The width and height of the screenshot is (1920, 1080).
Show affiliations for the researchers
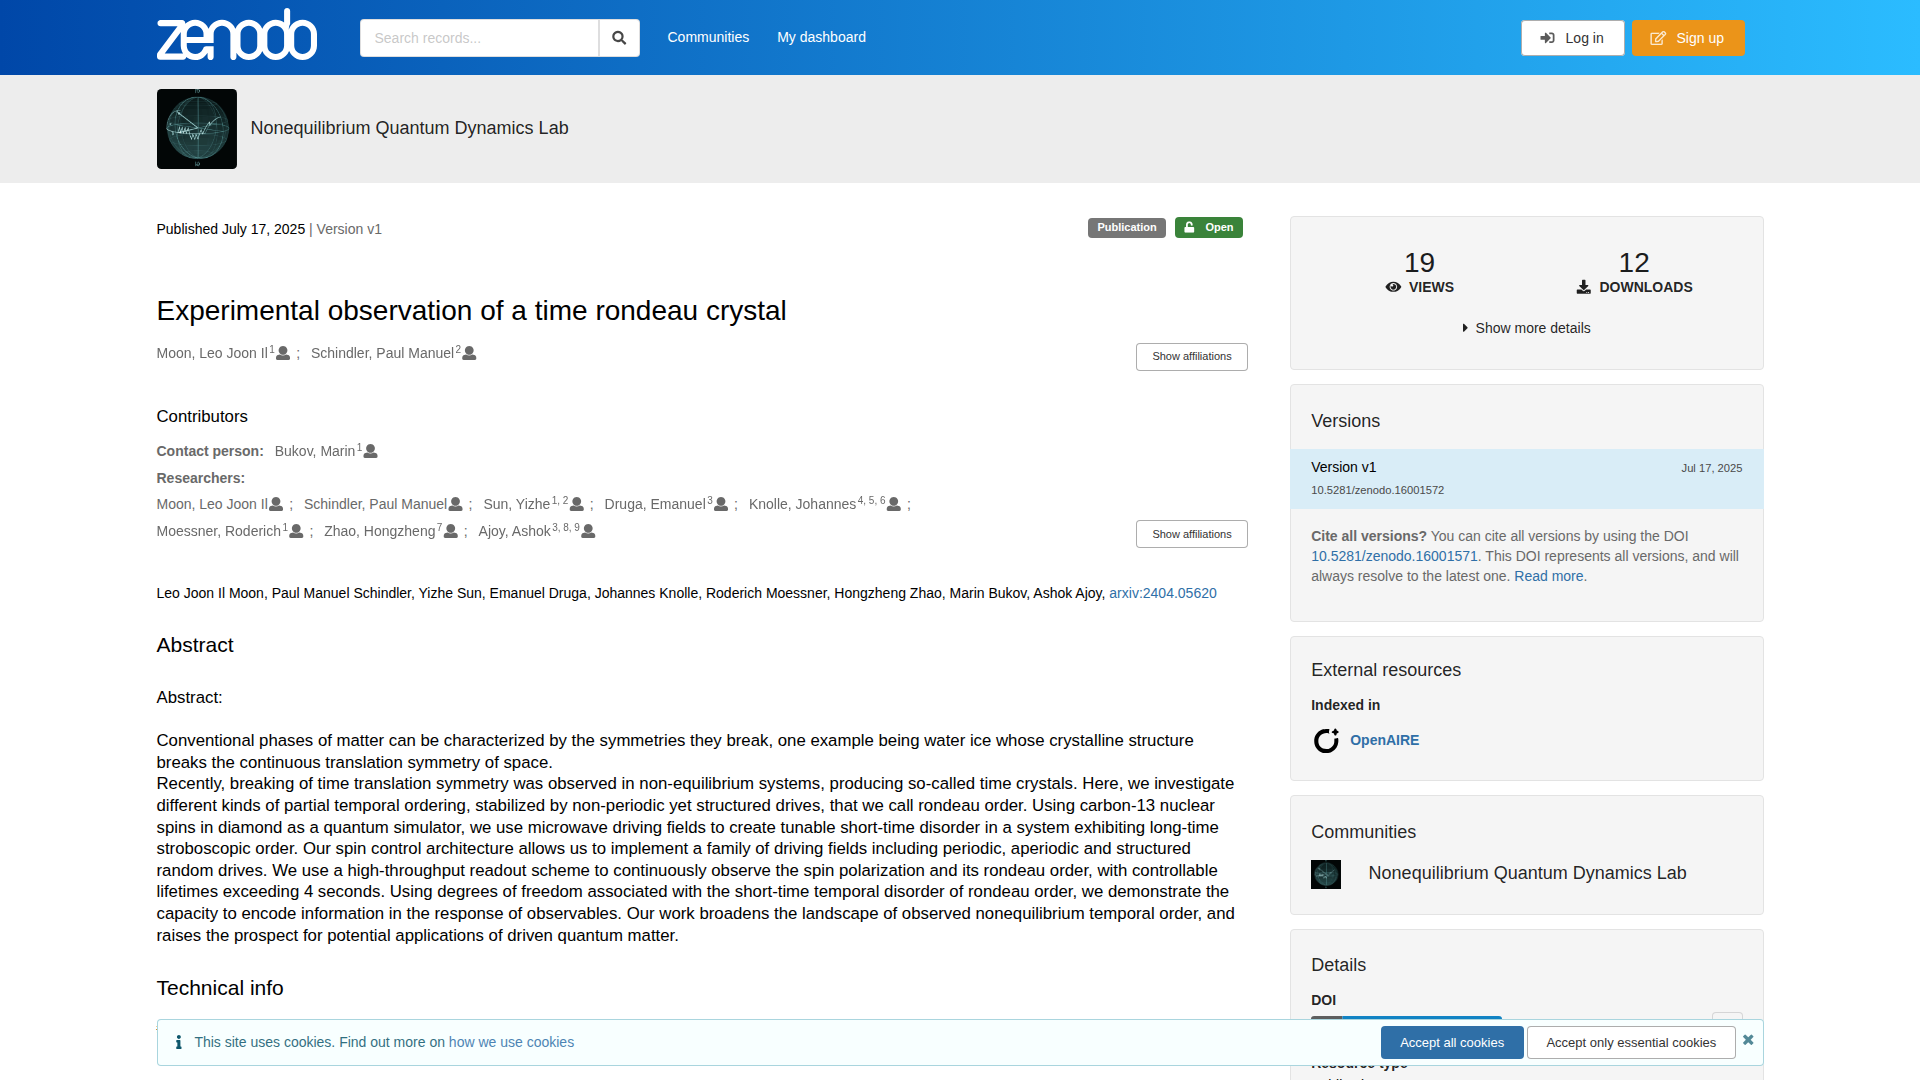tap(1192, 534)
